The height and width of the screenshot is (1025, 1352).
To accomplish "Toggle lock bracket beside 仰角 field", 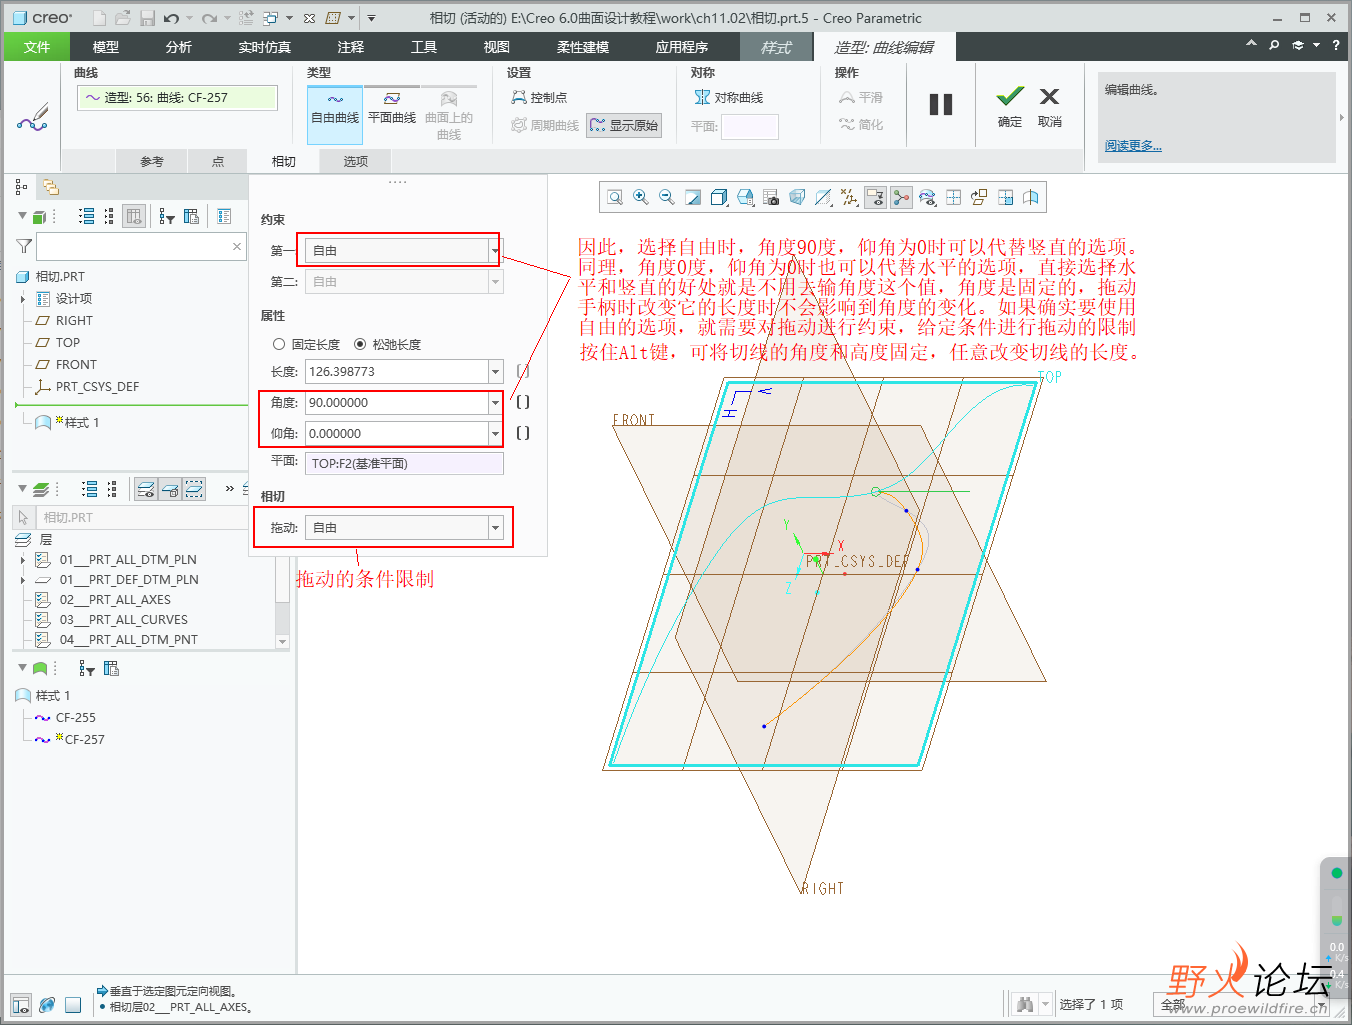I will click(x=522, y=433).
